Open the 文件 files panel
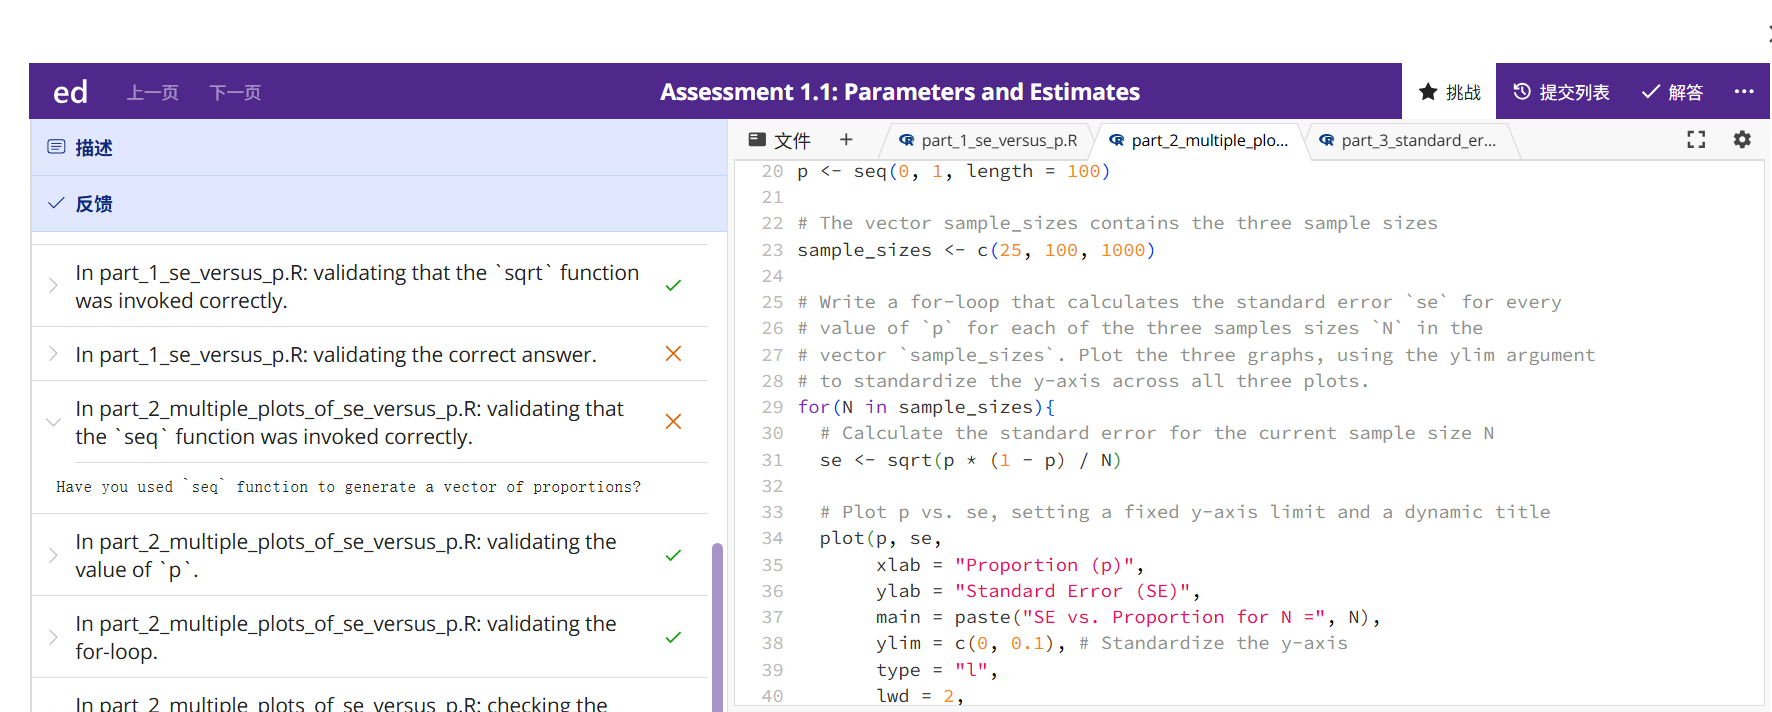This screenshot has width=1772, height=712. (779, 140)
